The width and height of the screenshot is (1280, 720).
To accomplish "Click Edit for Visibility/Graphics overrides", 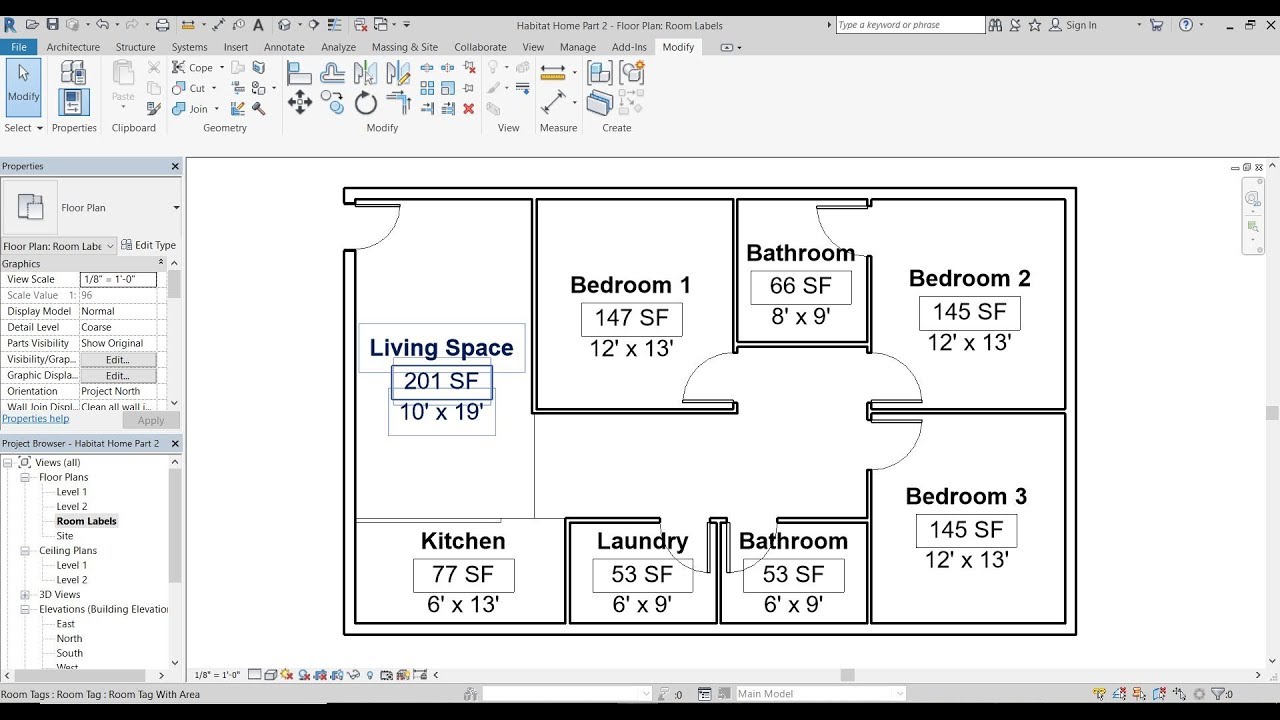I will point(118,359).
